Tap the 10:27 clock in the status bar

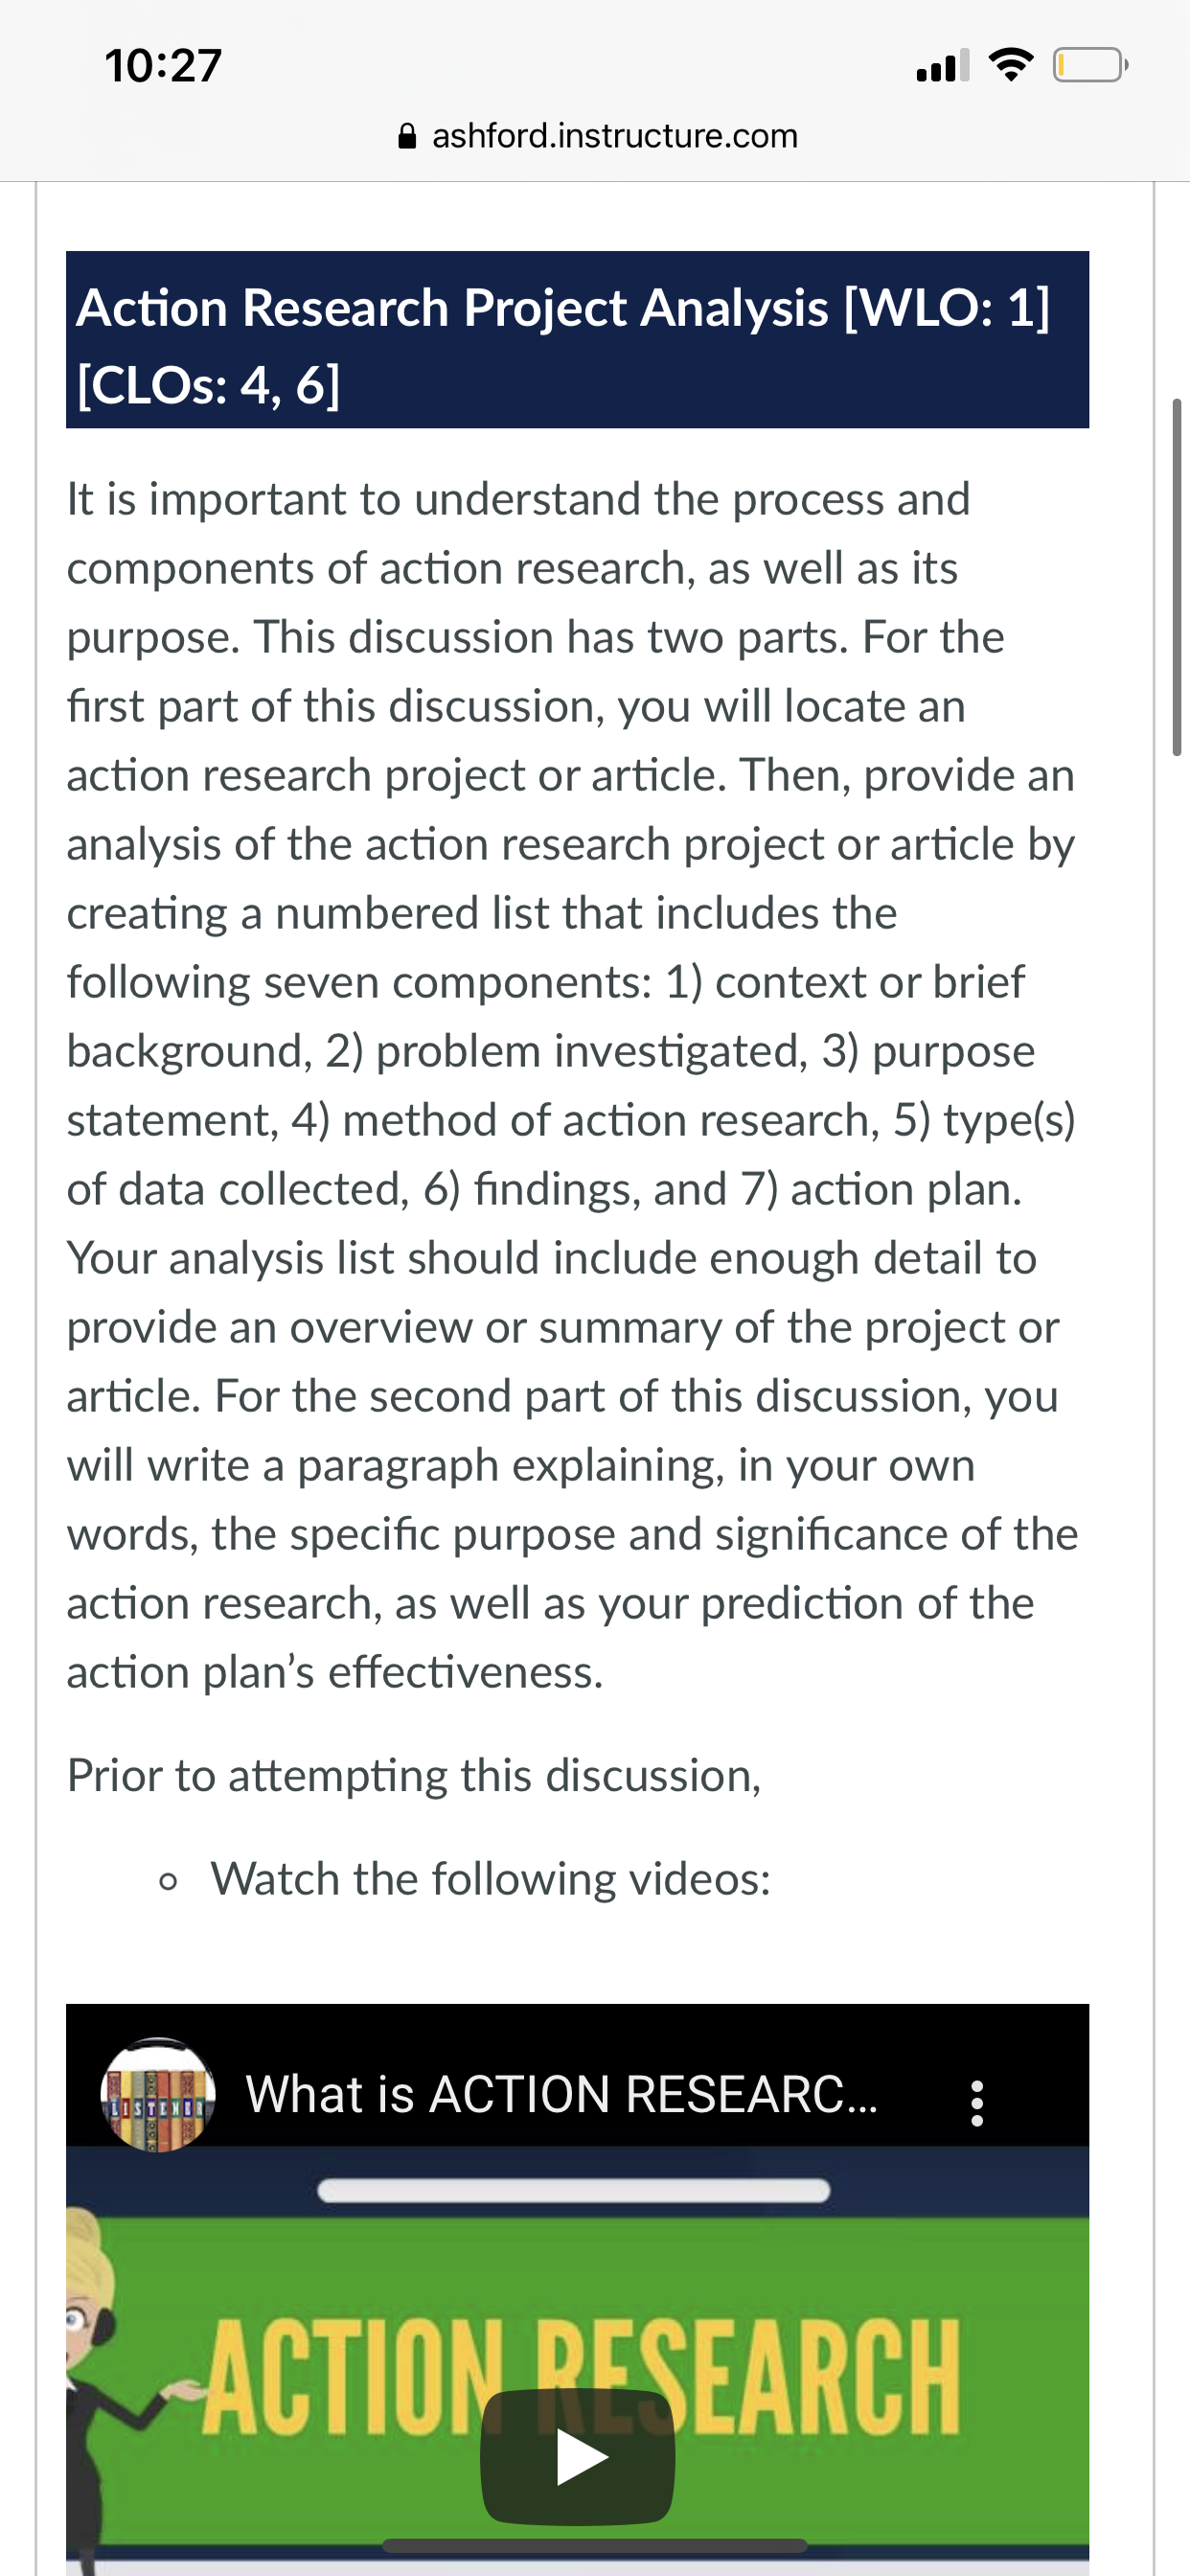163,66
